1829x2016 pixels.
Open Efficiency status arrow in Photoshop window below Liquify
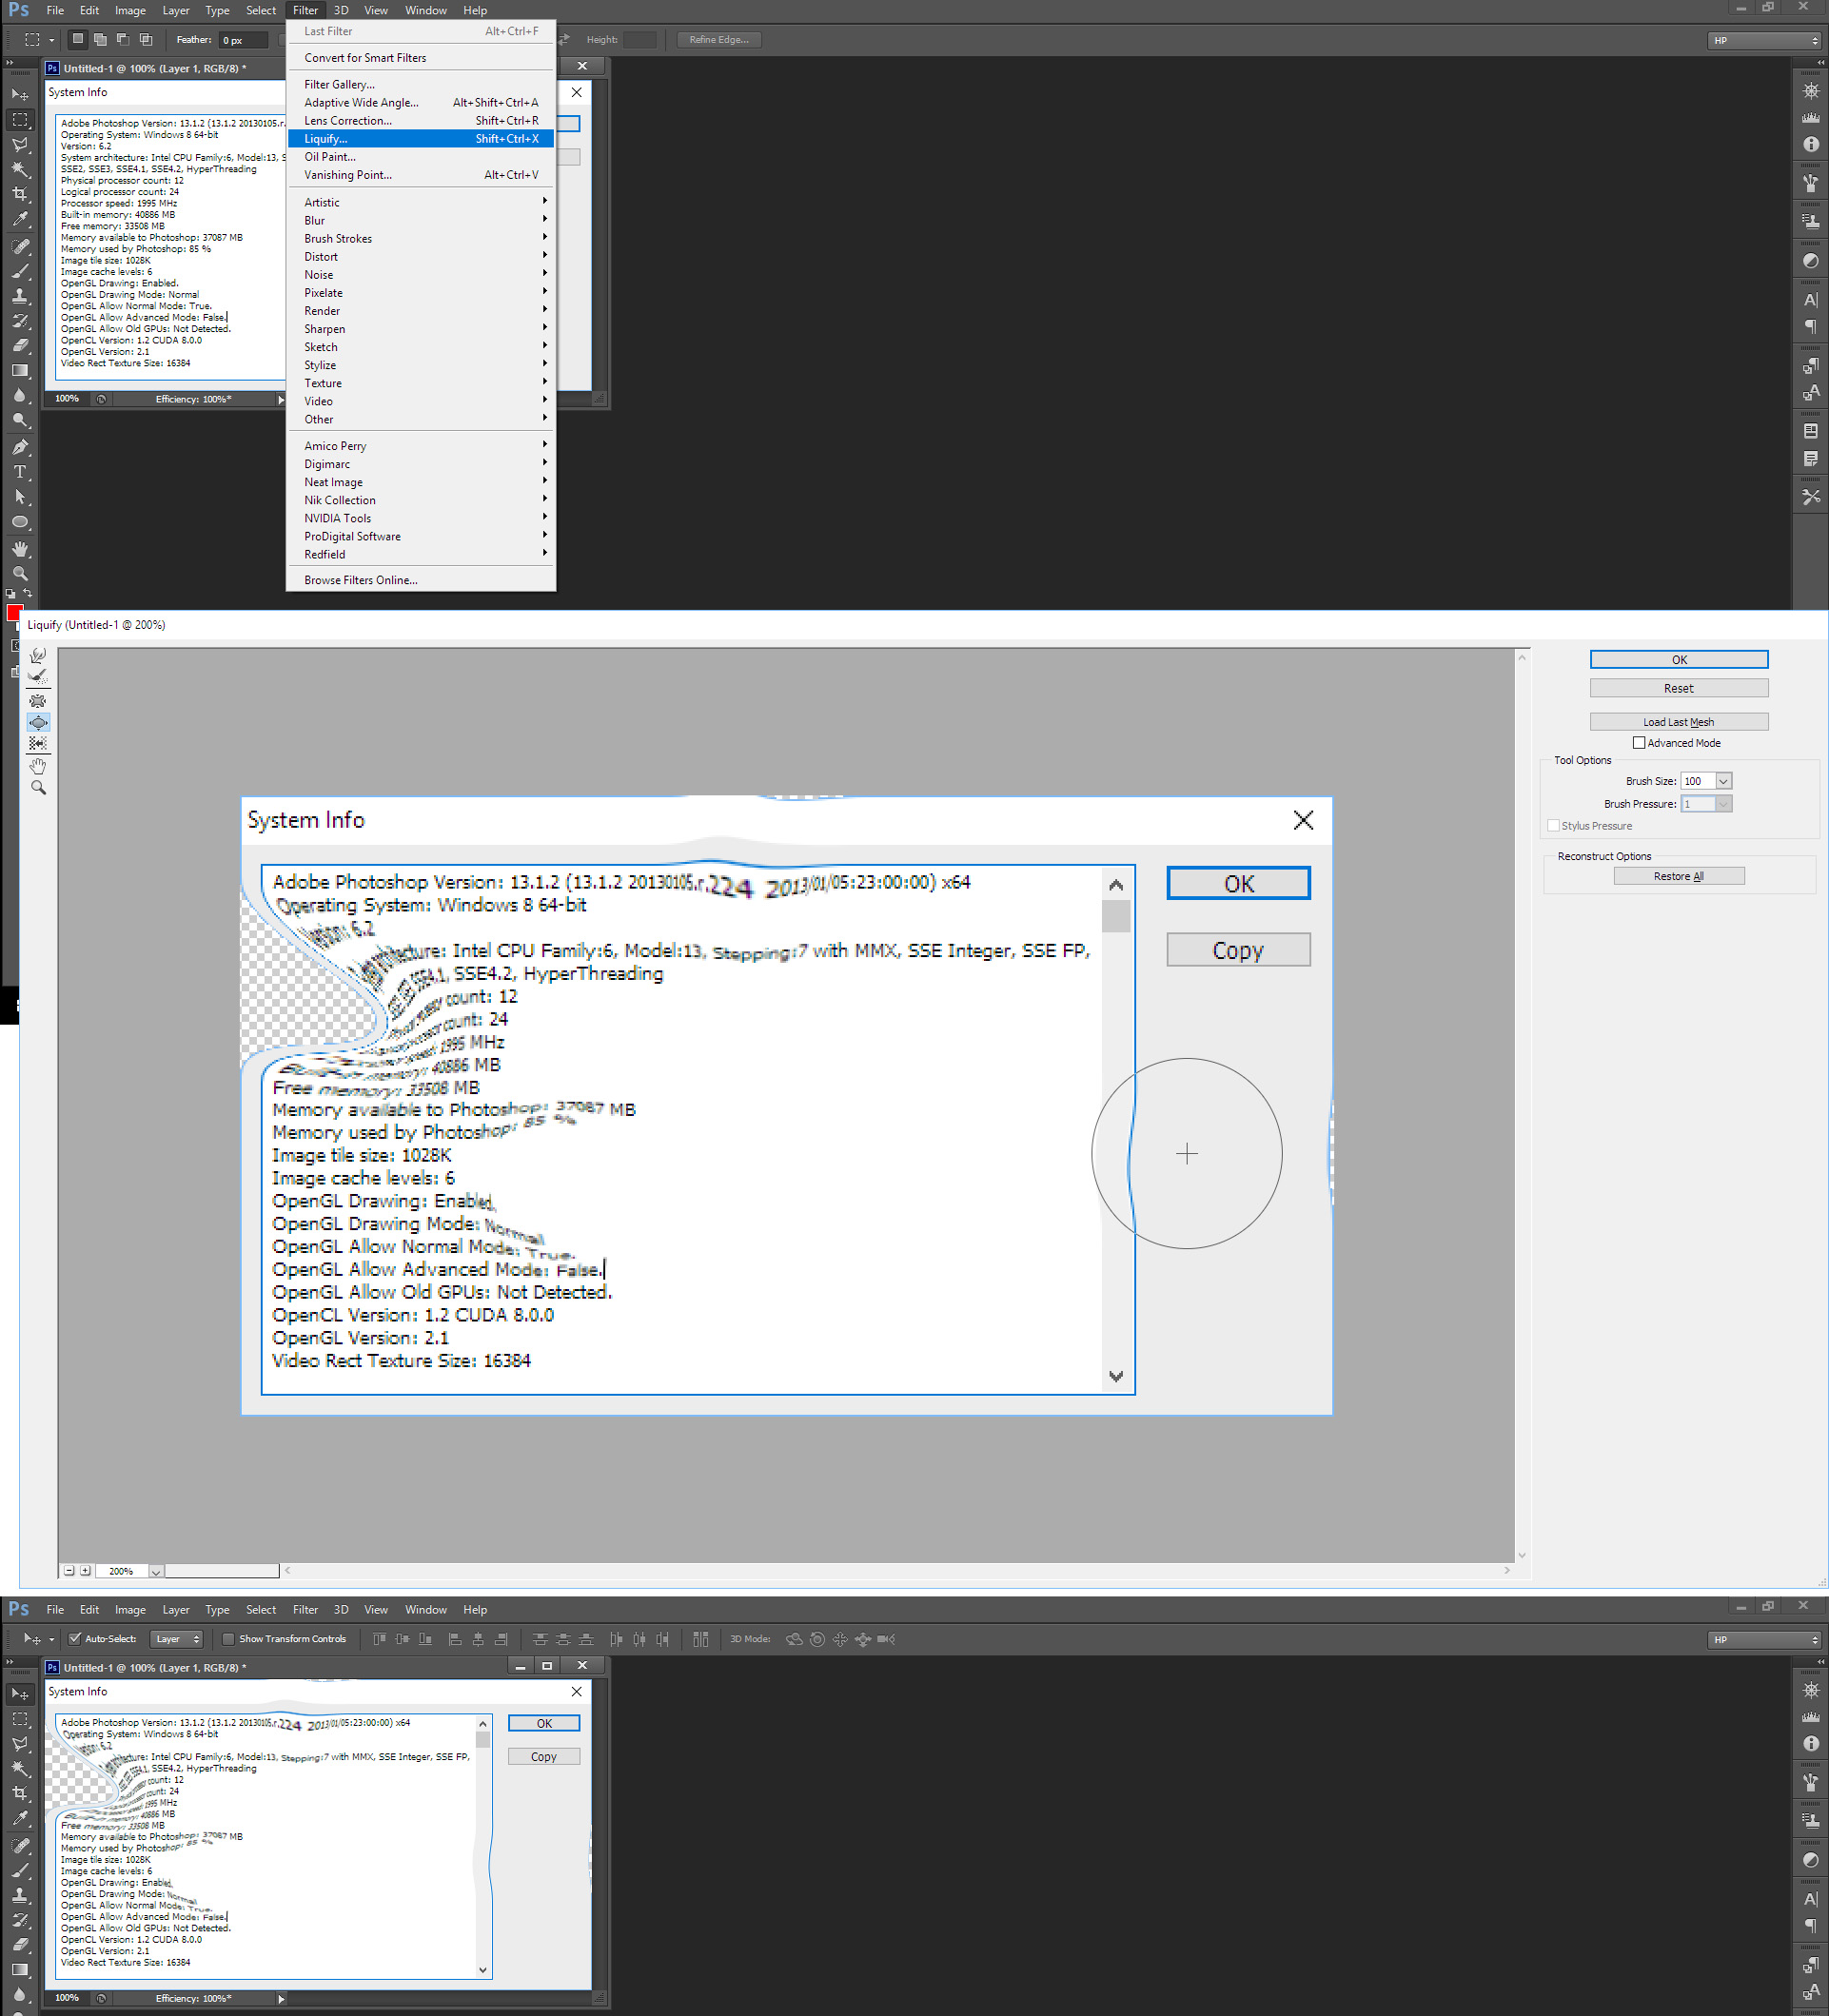281,1998
